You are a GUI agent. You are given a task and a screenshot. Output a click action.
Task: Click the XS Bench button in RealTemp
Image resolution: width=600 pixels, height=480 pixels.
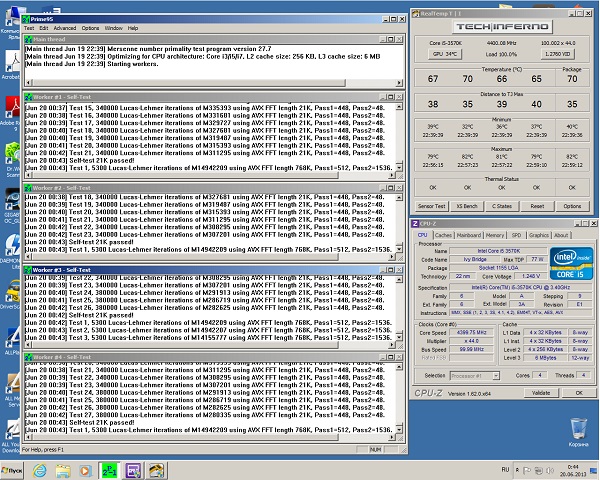pyautogui.click(x=467, y=206)
